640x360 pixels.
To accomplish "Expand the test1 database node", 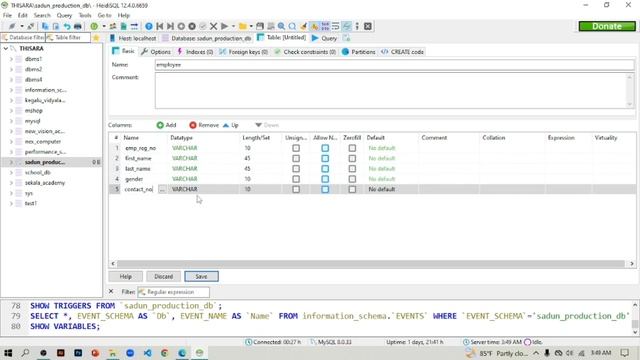I will pos(11,203).
